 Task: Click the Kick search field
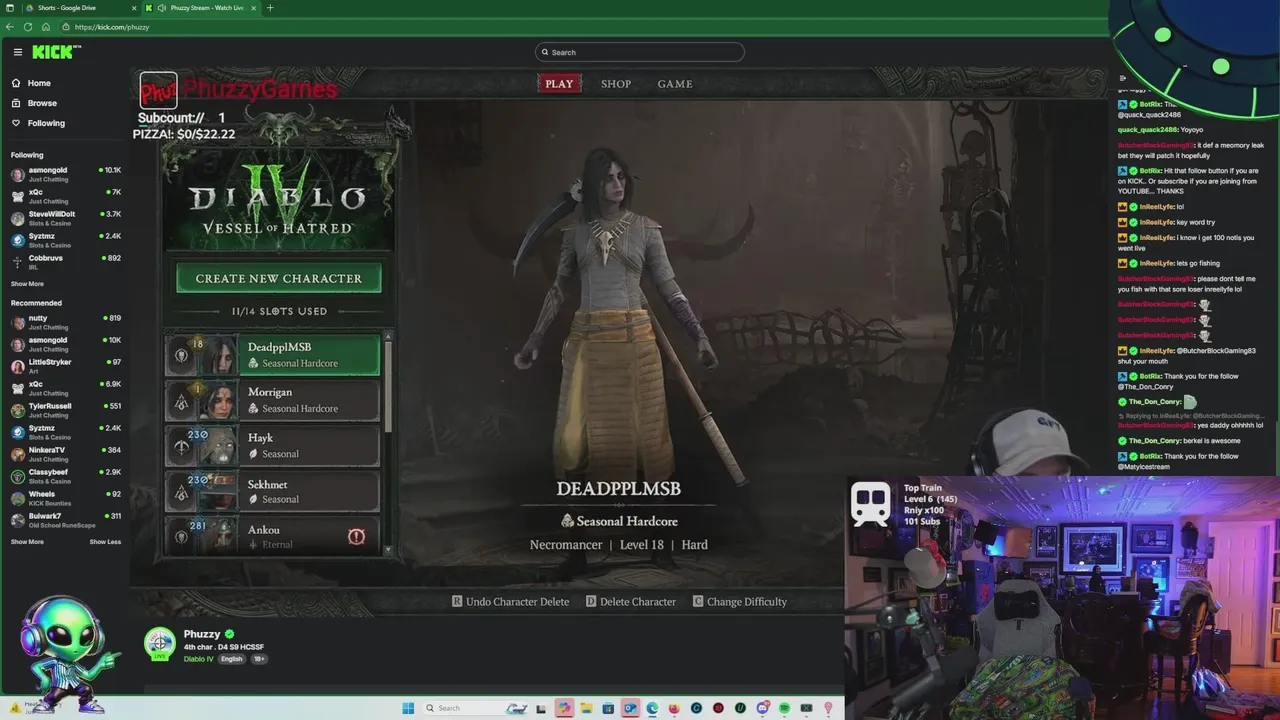[x=640, y=52]
